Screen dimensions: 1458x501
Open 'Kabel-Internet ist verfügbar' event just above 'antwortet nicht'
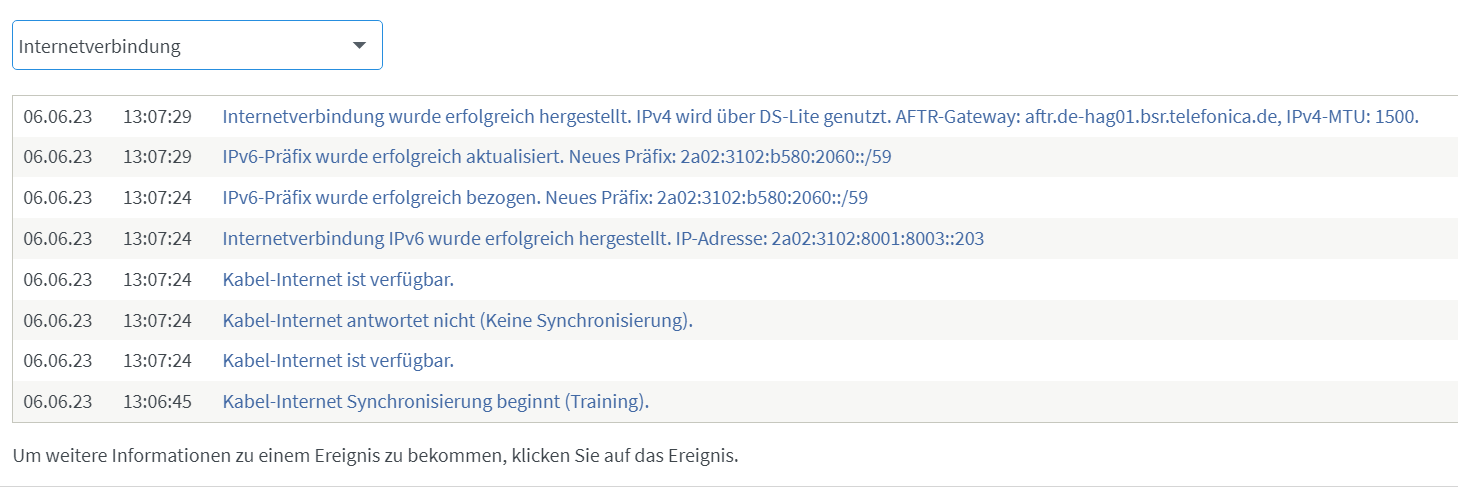pyautogui.click(x=338, y=279)
